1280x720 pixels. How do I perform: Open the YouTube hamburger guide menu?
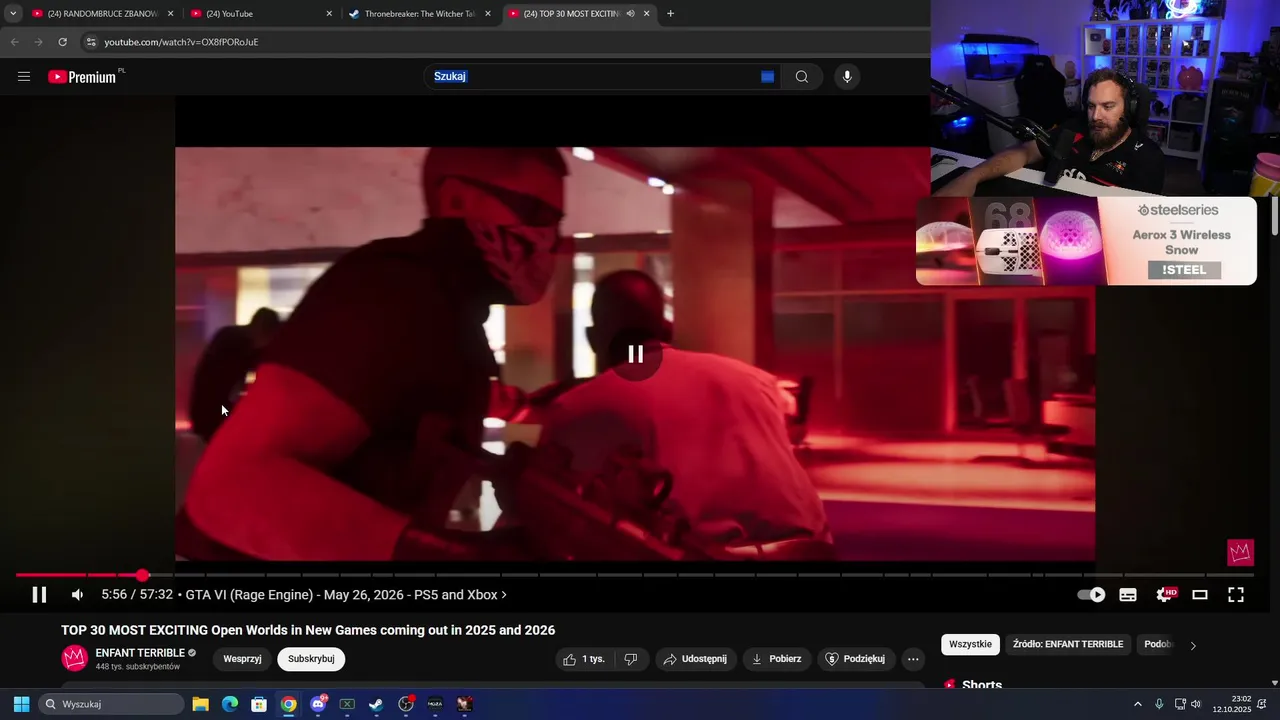(x=24, y=76)
